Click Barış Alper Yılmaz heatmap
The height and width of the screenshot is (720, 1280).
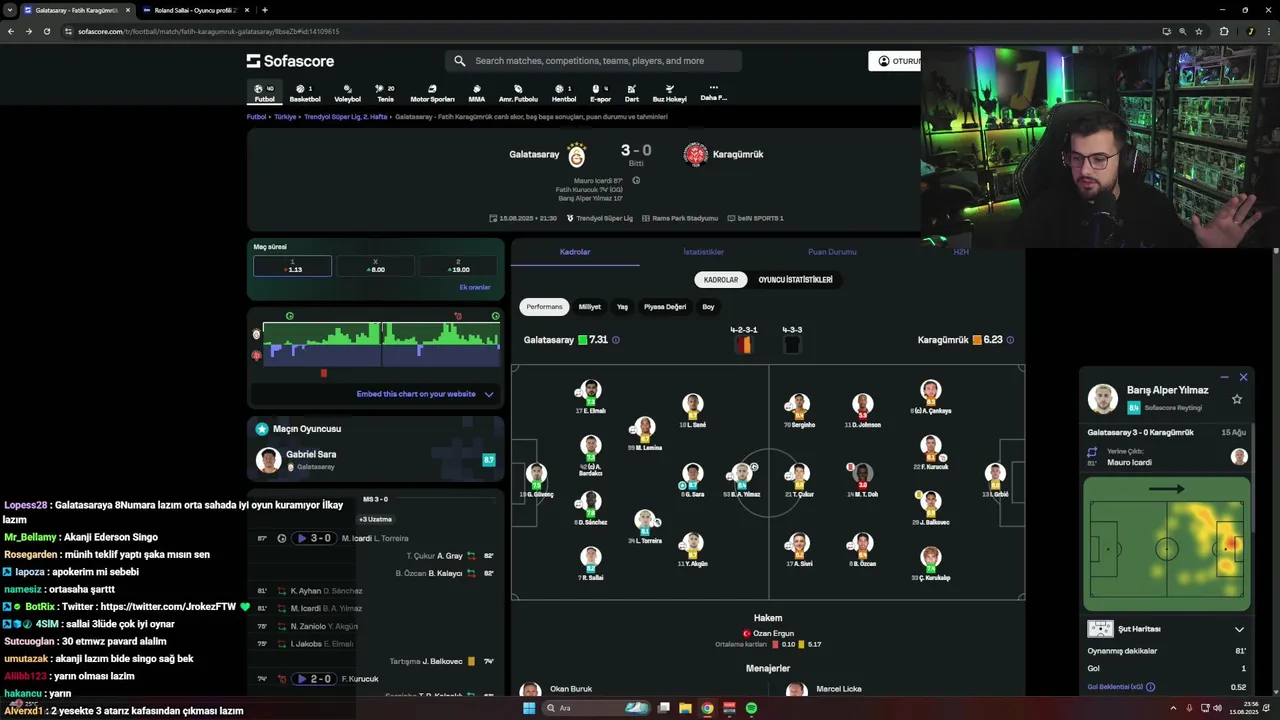coord(1167,544)
